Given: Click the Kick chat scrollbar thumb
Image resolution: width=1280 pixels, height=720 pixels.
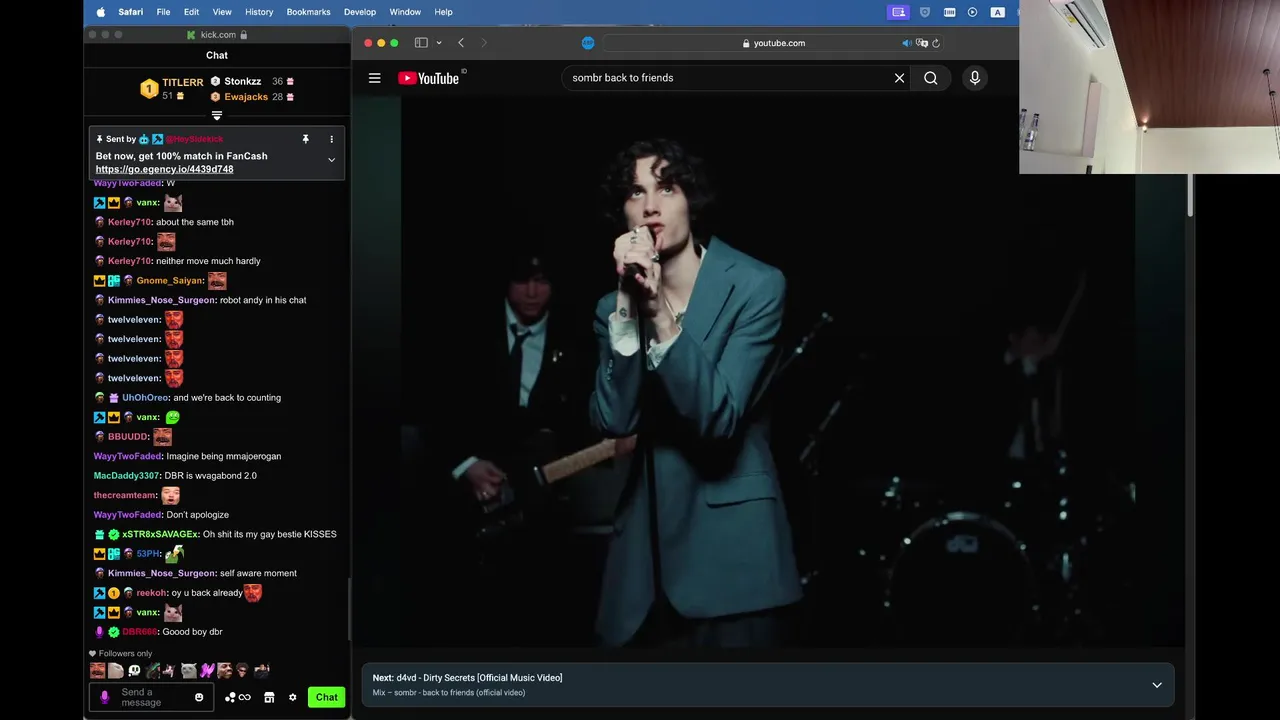Looking at the screenshot, I should tap(349, 608).
